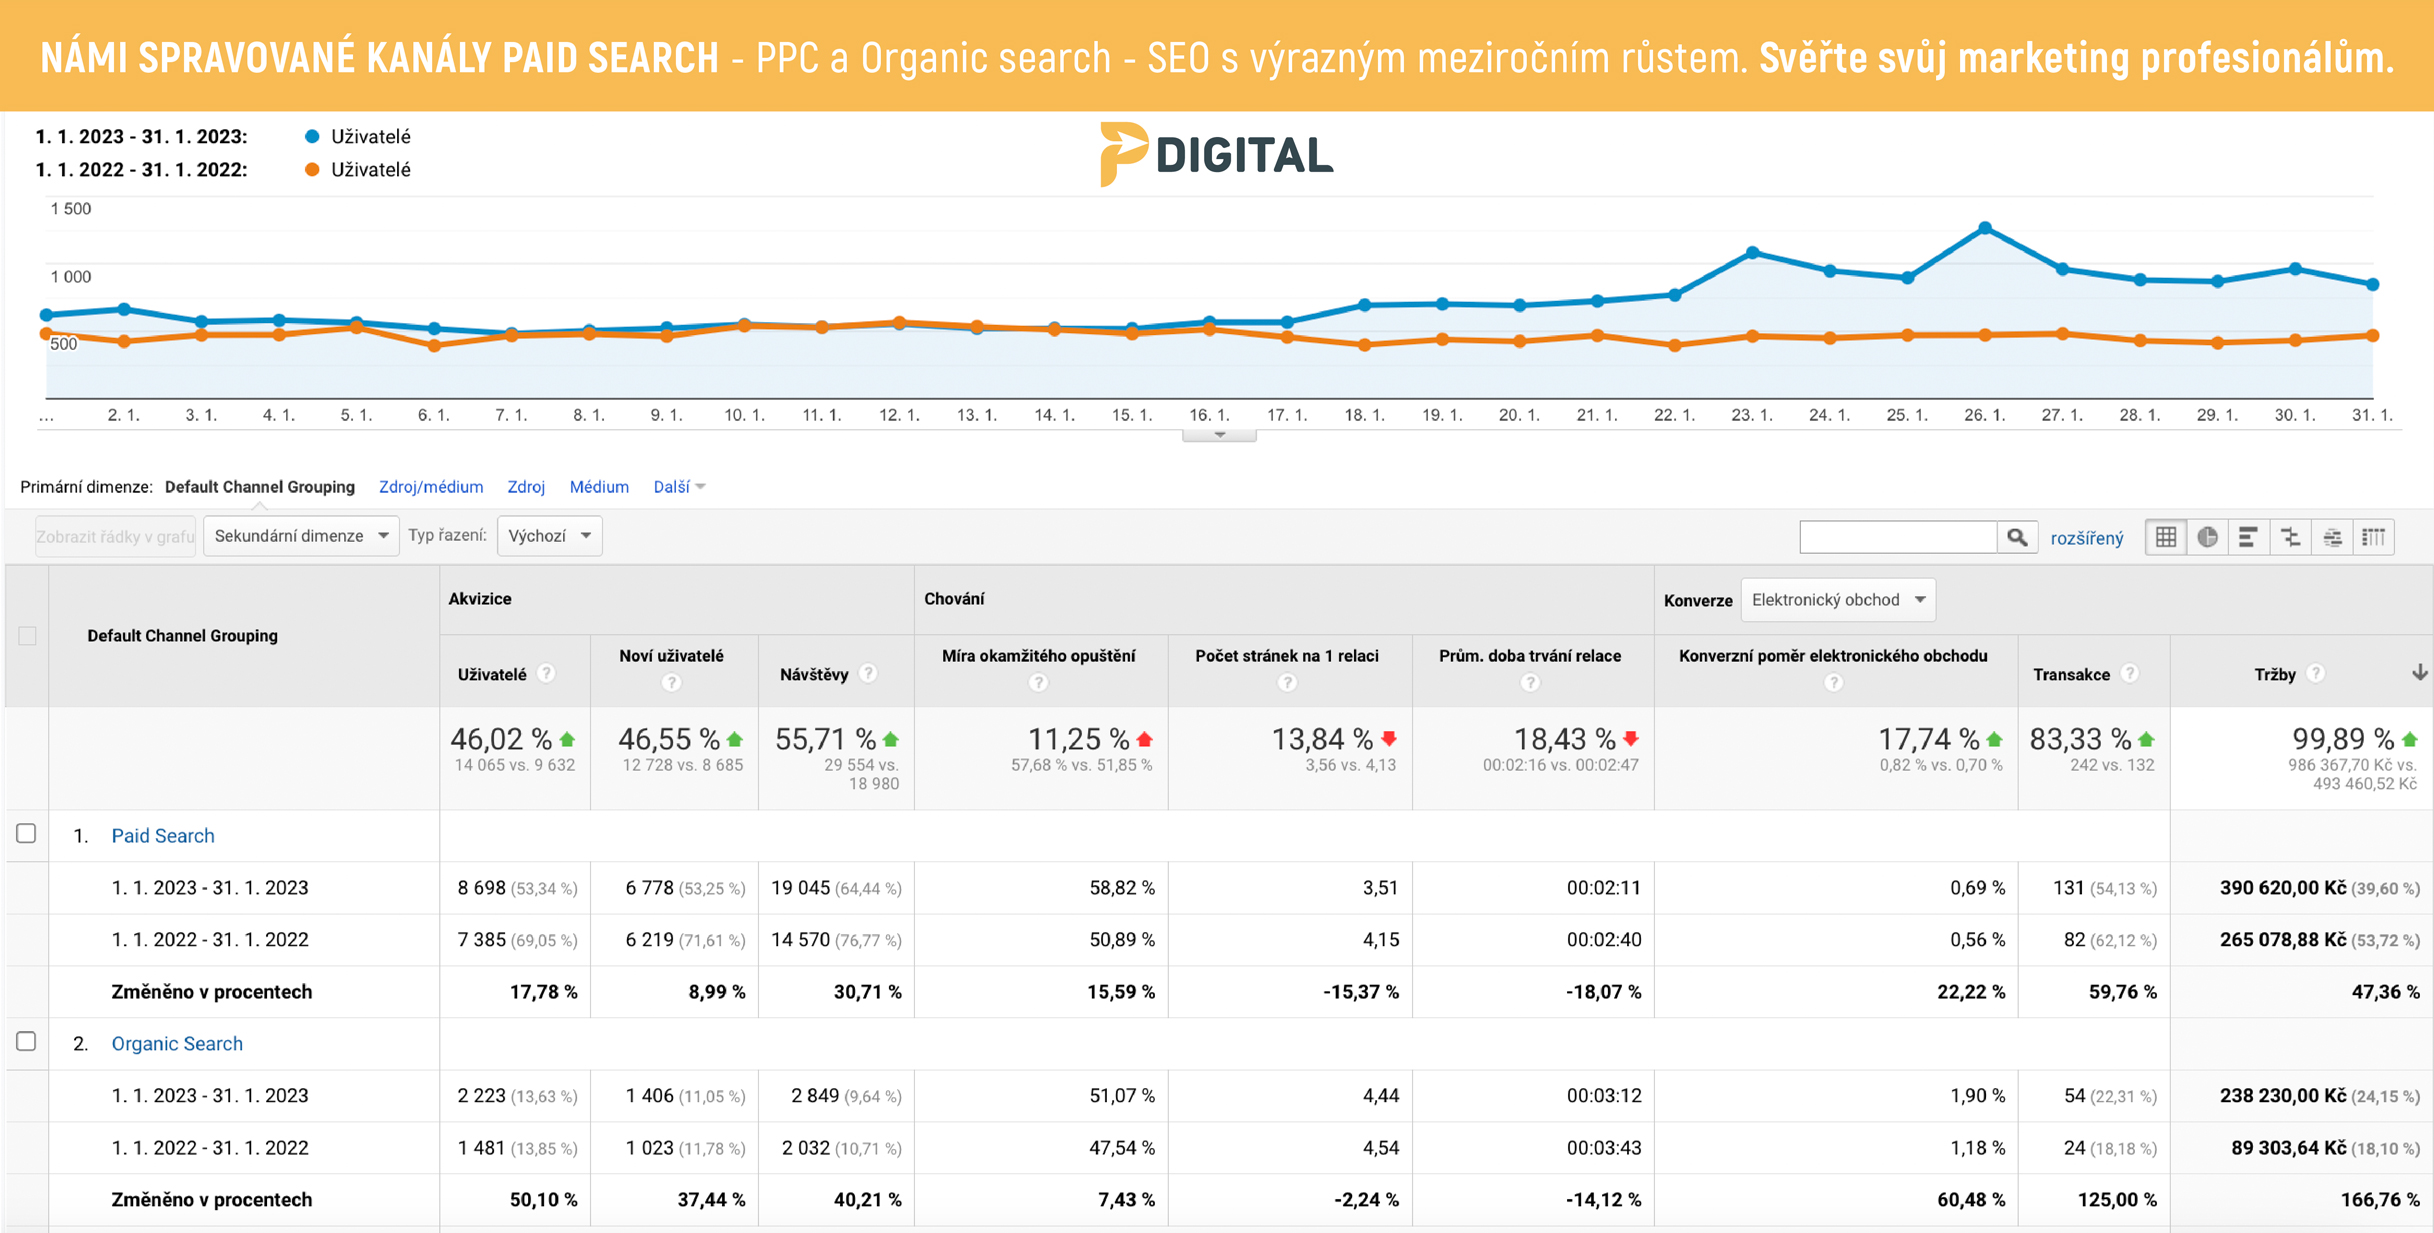Open the Elektronický obchod conversion dropdown
The image size is (2434, 1233).
tap(1837, 599)
